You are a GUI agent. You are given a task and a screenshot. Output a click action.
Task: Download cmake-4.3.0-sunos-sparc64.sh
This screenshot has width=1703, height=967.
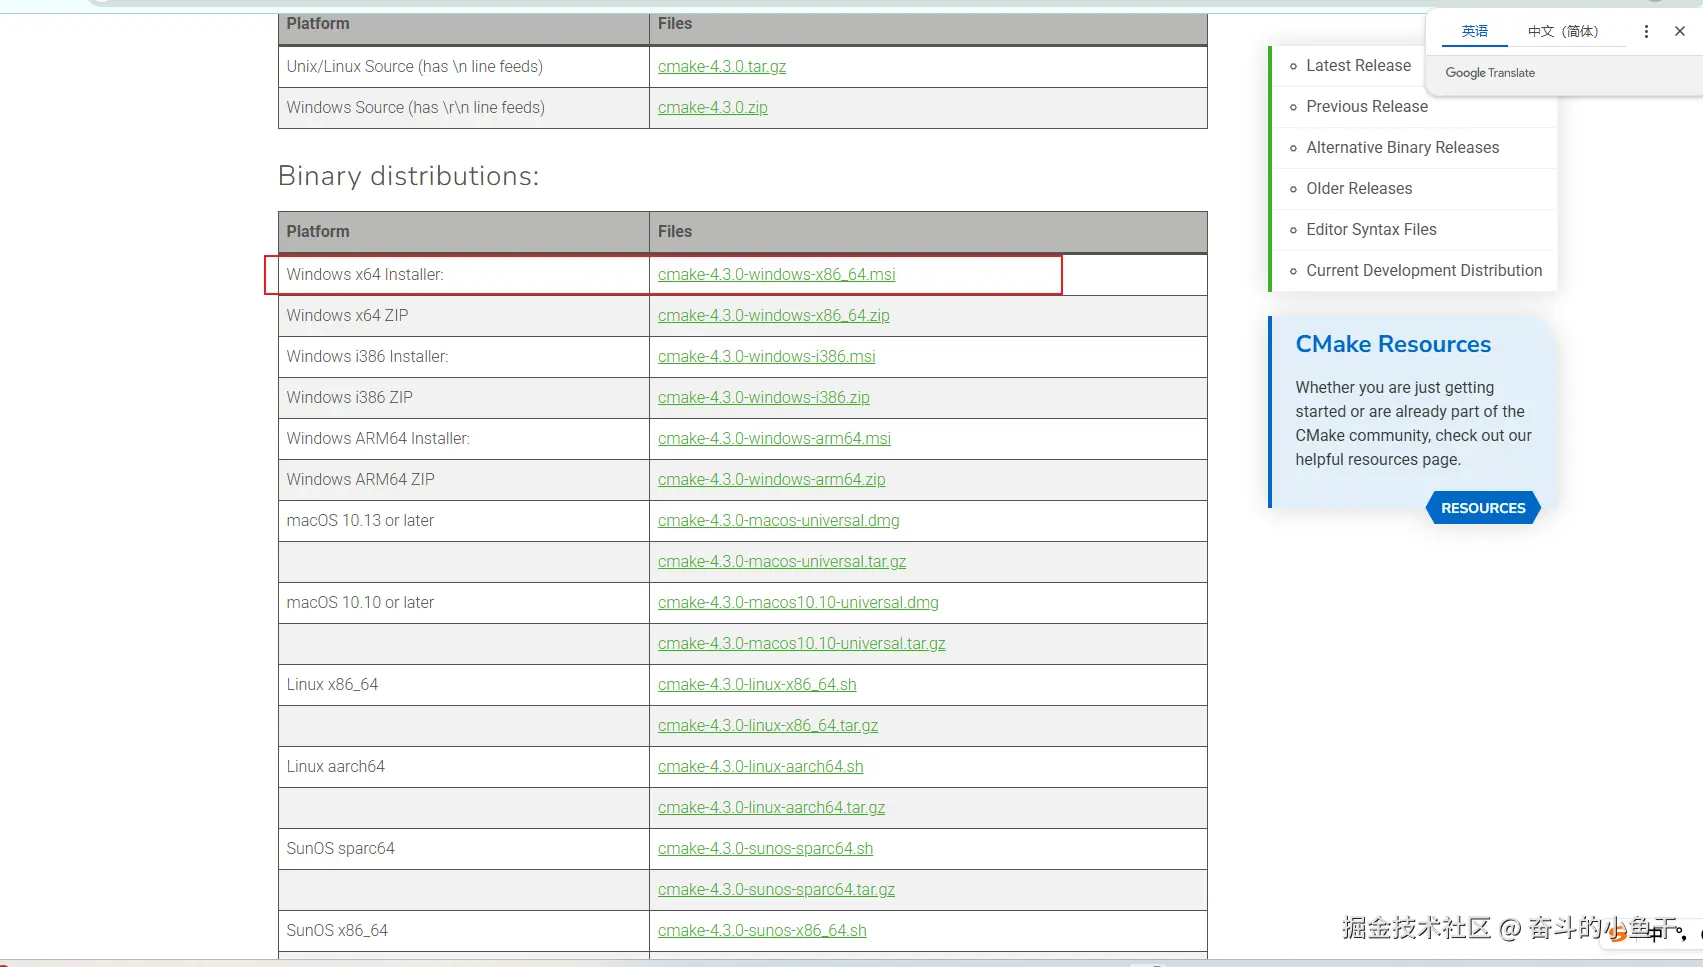[x=766, y=849]
